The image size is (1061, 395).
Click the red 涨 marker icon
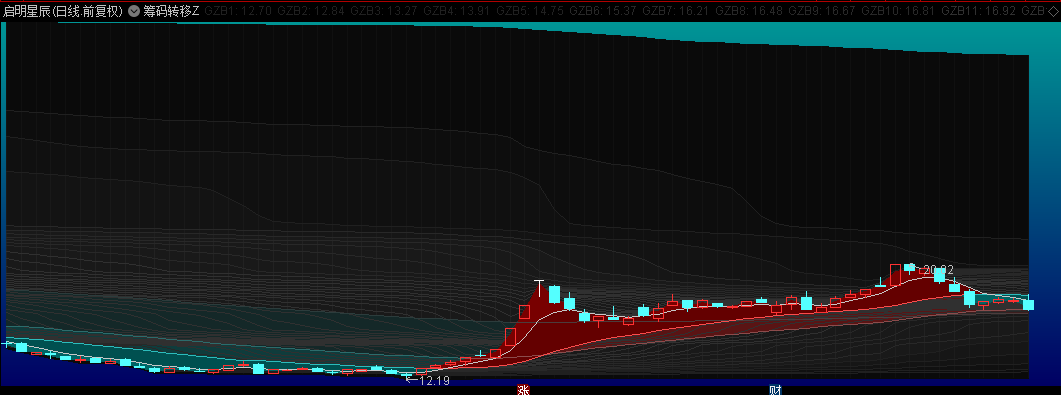coord(523,390)
